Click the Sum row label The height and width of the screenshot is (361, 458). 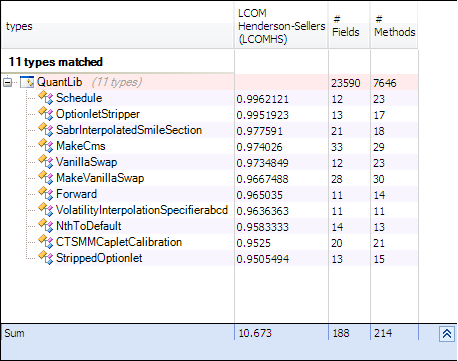pyautogui.click(x=14, y=333)
